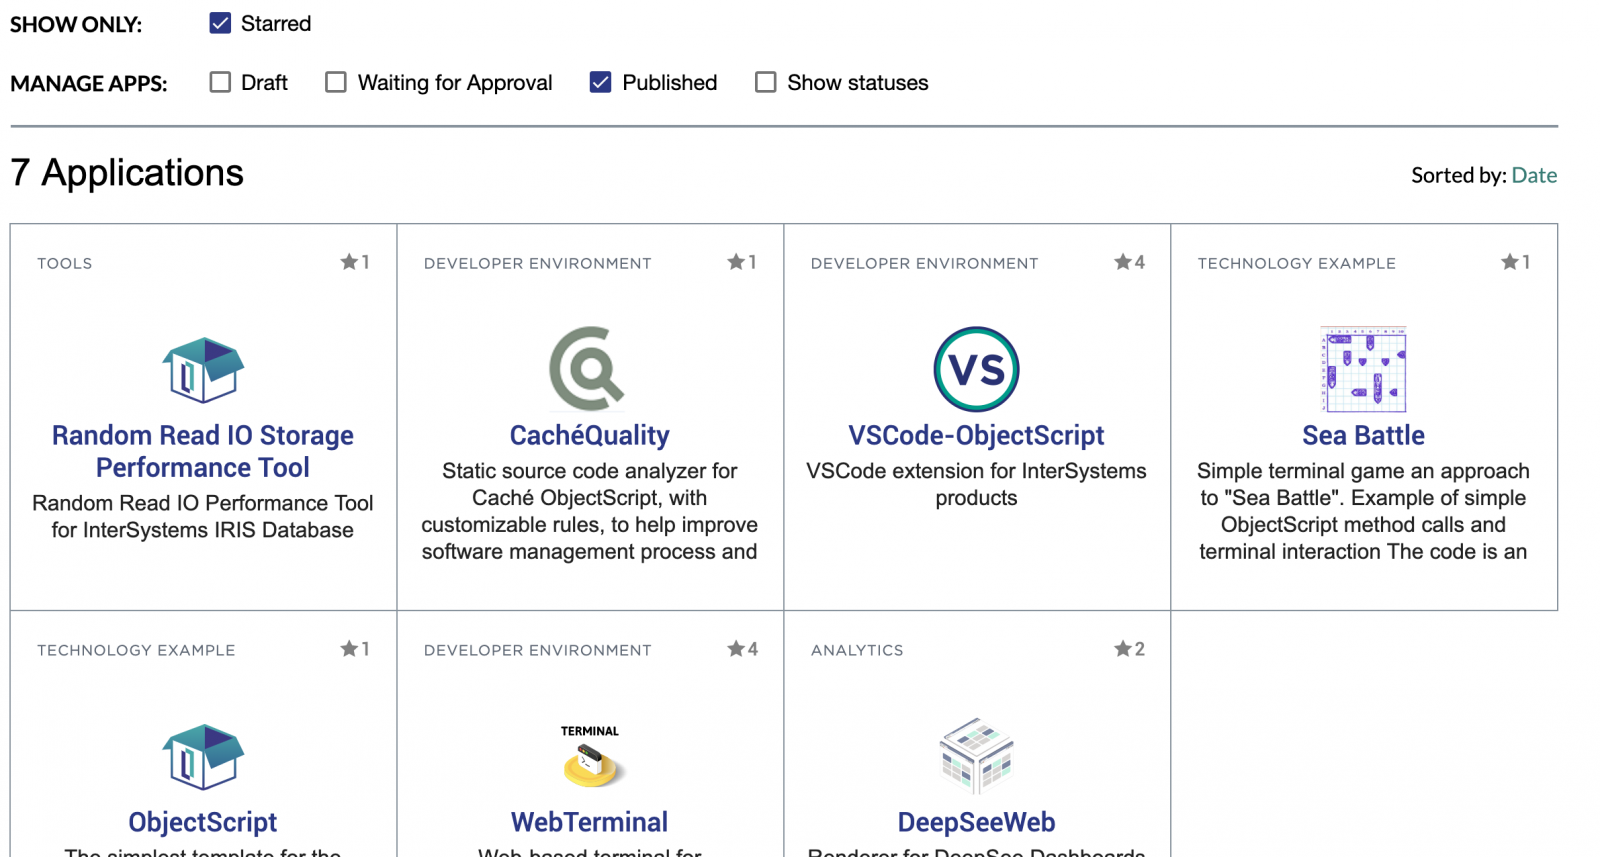Change sorting via the Date link
1600x857 pixels.
(1534, 175)
